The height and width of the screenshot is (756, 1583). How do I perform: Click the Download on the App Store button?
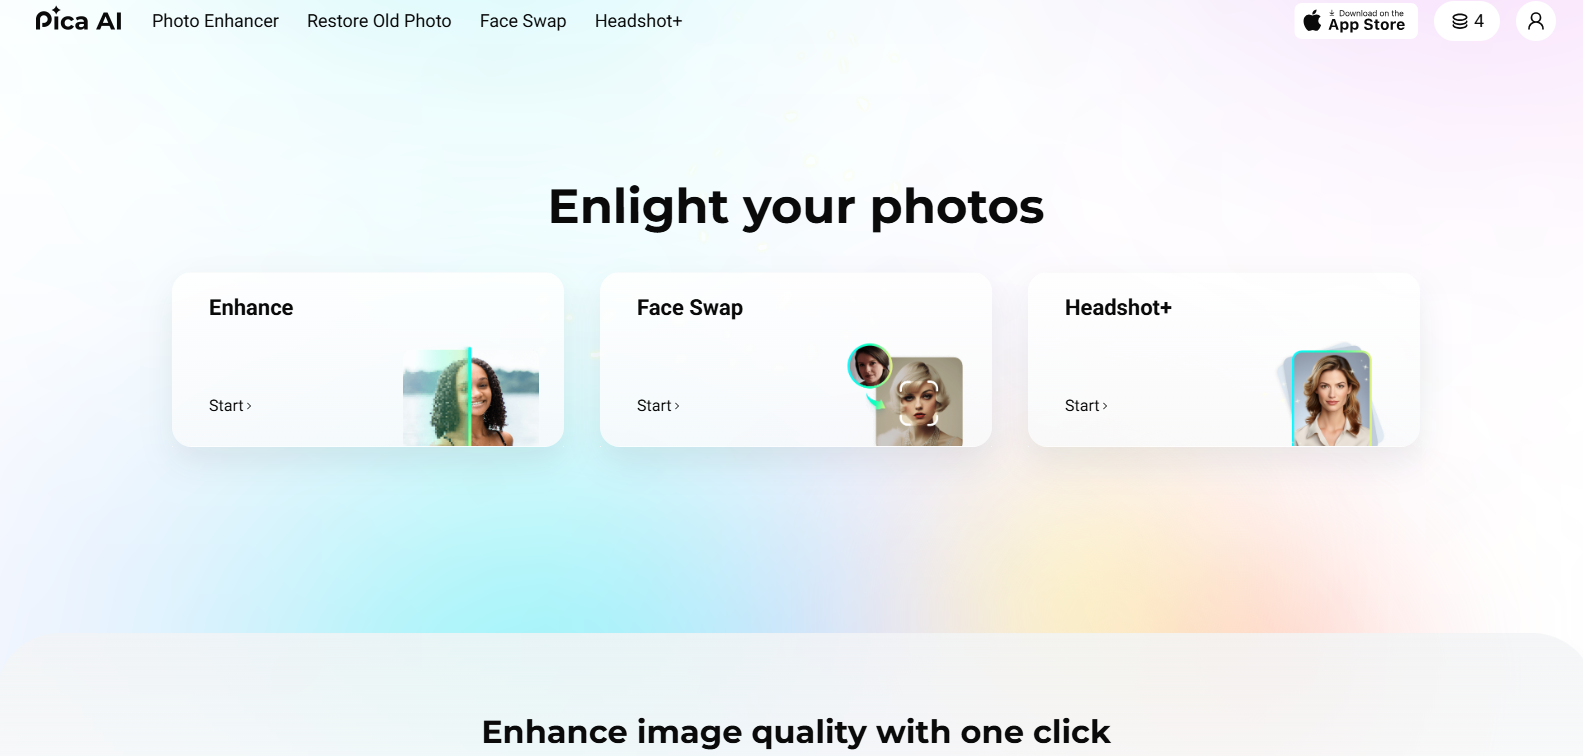click(x=1356, y=21)
